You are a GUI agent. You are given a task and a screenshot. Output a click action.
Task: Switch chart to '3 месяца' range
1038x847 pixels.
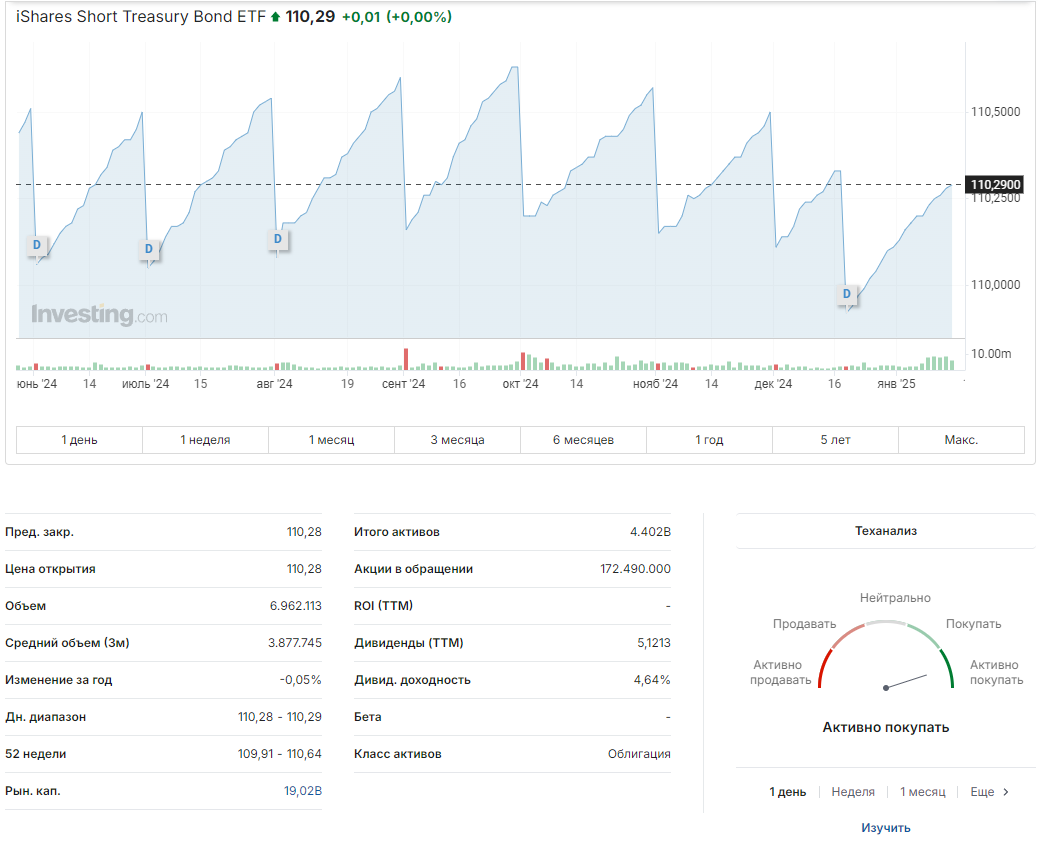[457, 440]
